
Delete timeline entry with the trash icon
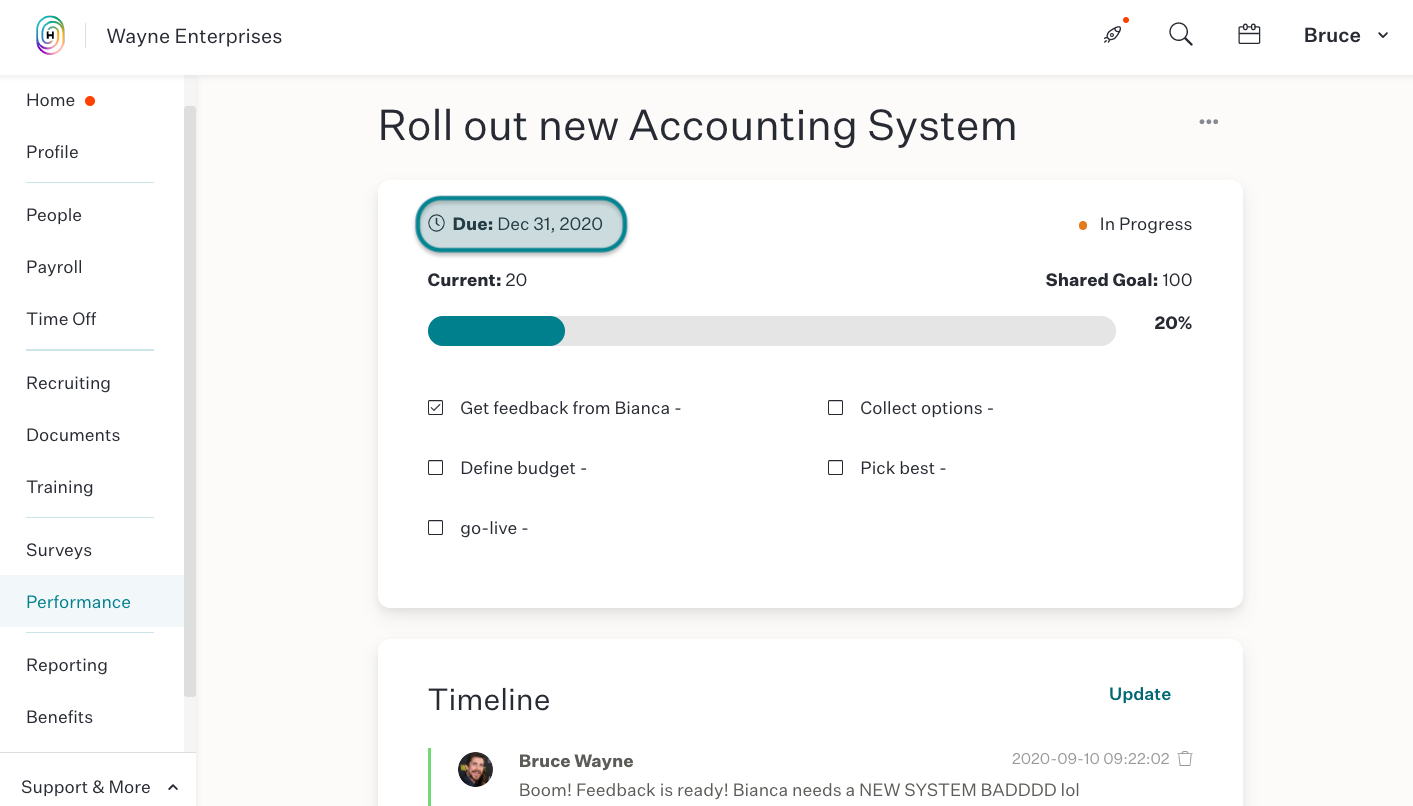[1185, 759]
